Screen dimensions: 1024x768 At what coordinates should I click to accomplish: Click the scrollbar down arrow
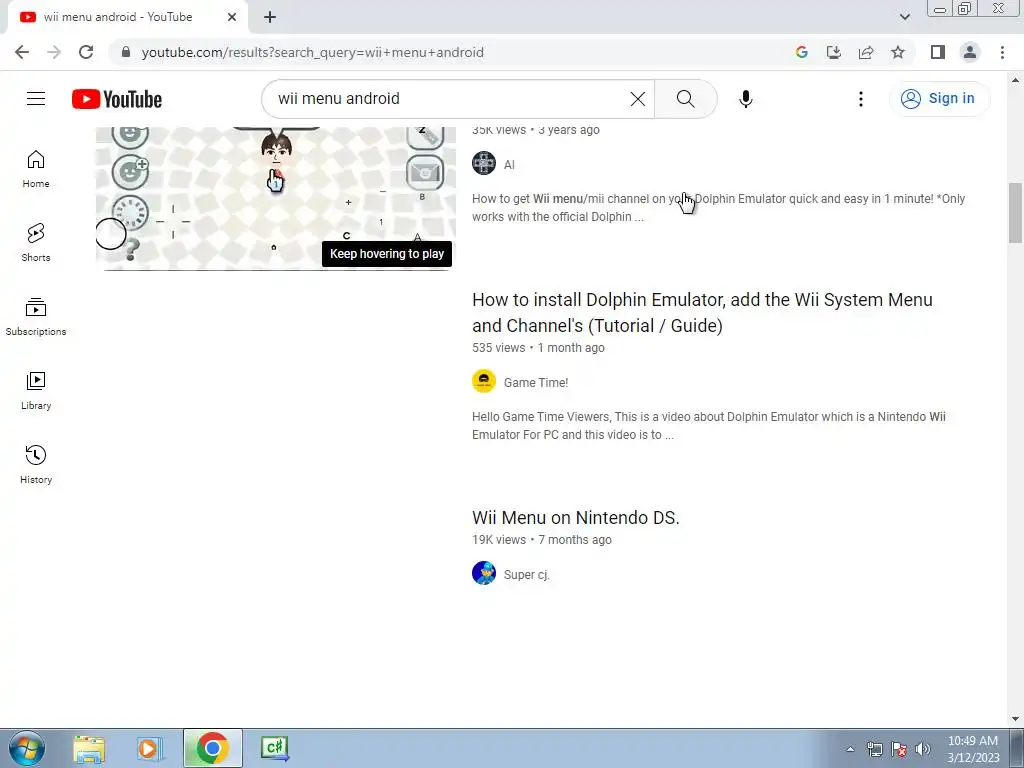point(1015,719)
